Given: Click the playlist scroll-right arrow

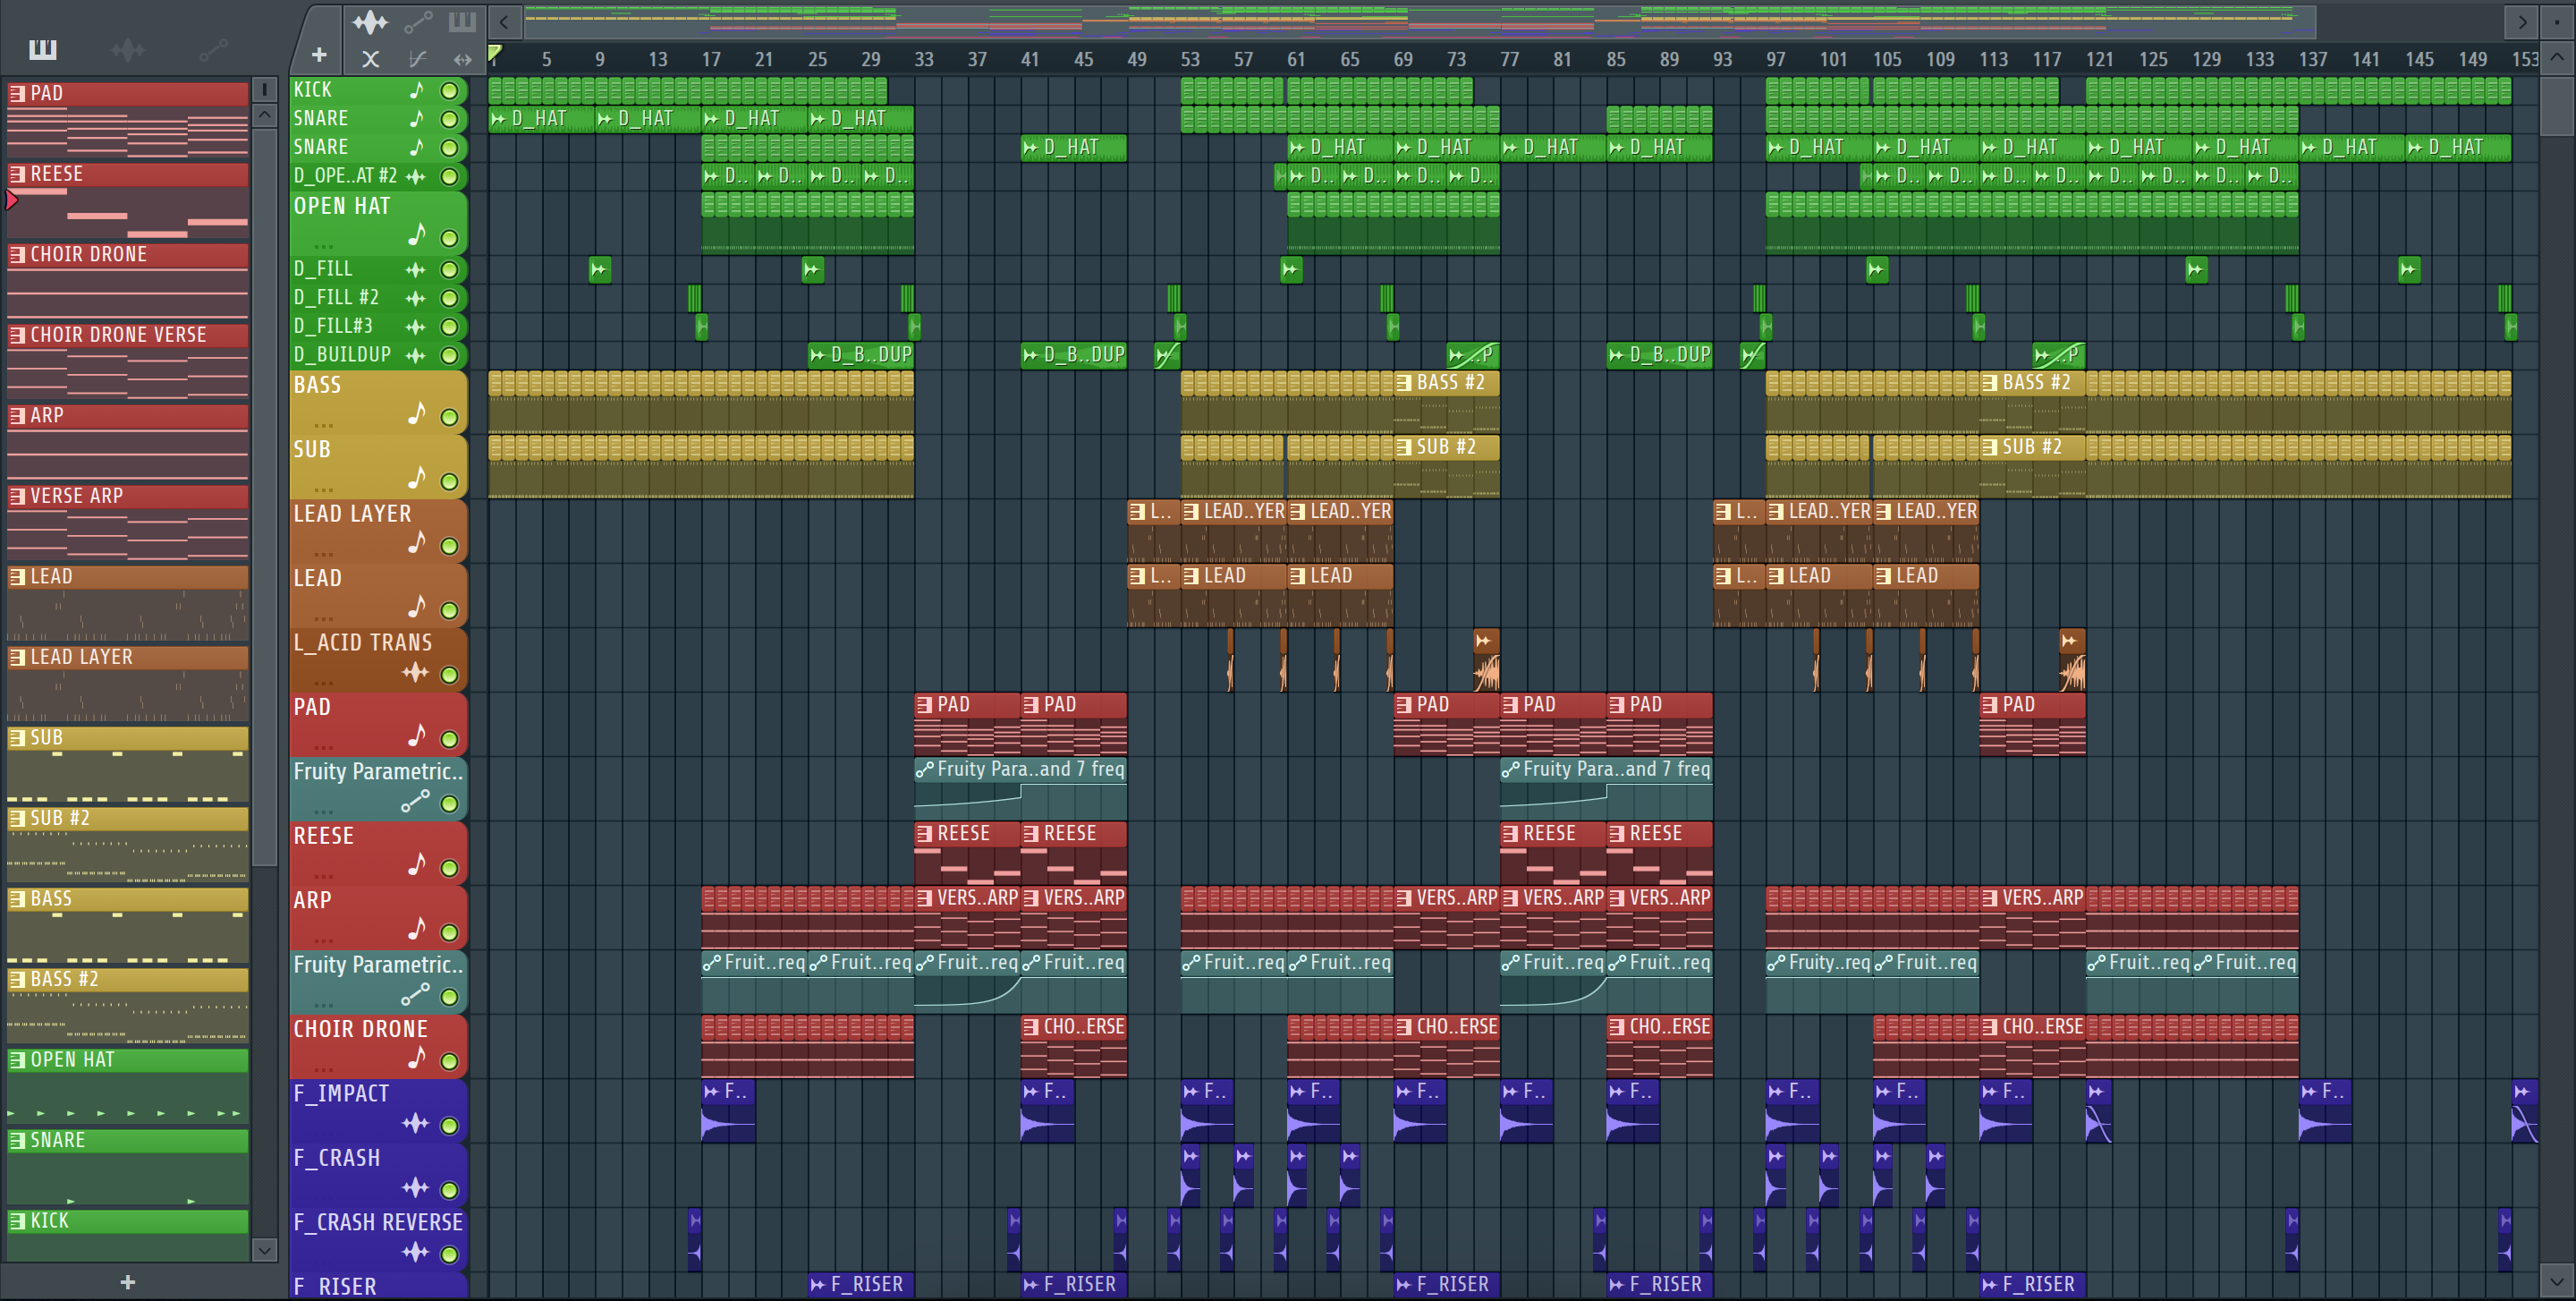Looking at the screenshot, I should pyautogui.click(x=2523, y=22).
